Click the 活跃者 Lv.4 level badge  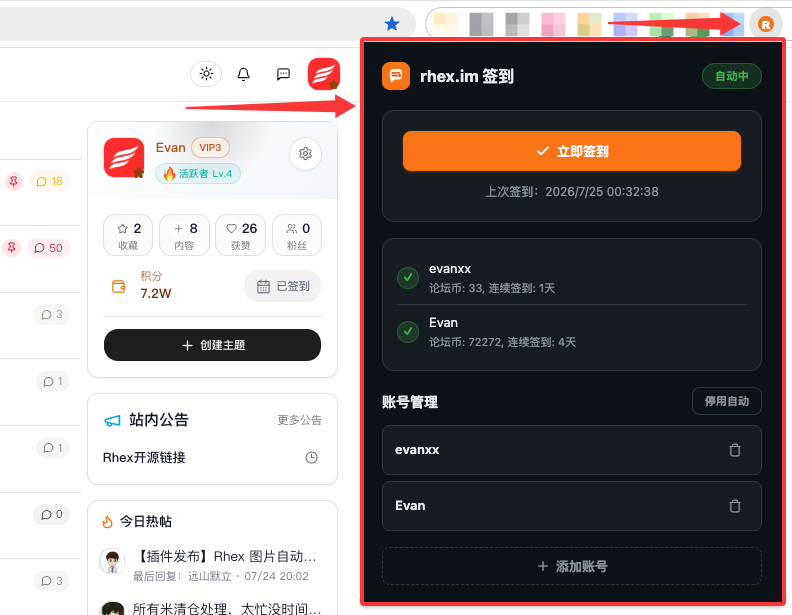pyautogui.click(x=198, y=174)
